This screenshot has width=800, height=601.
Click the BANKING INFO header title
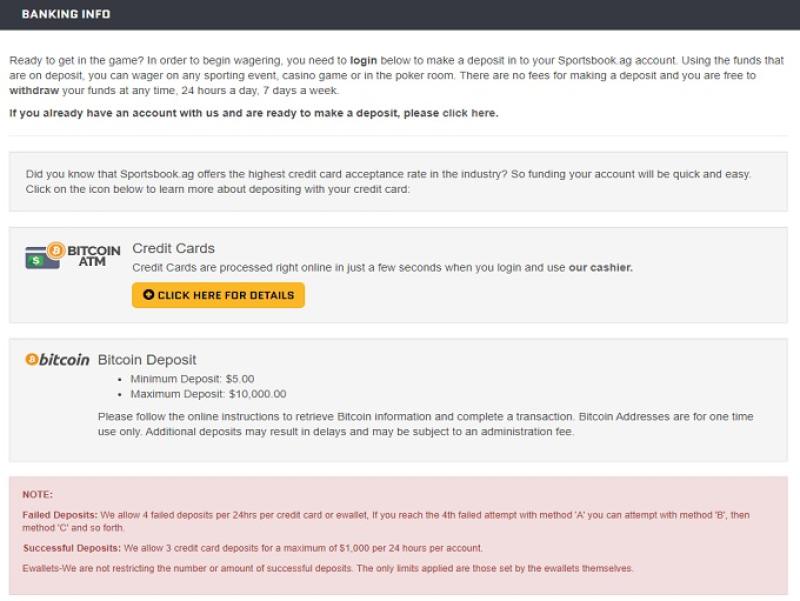pos(66,15)
